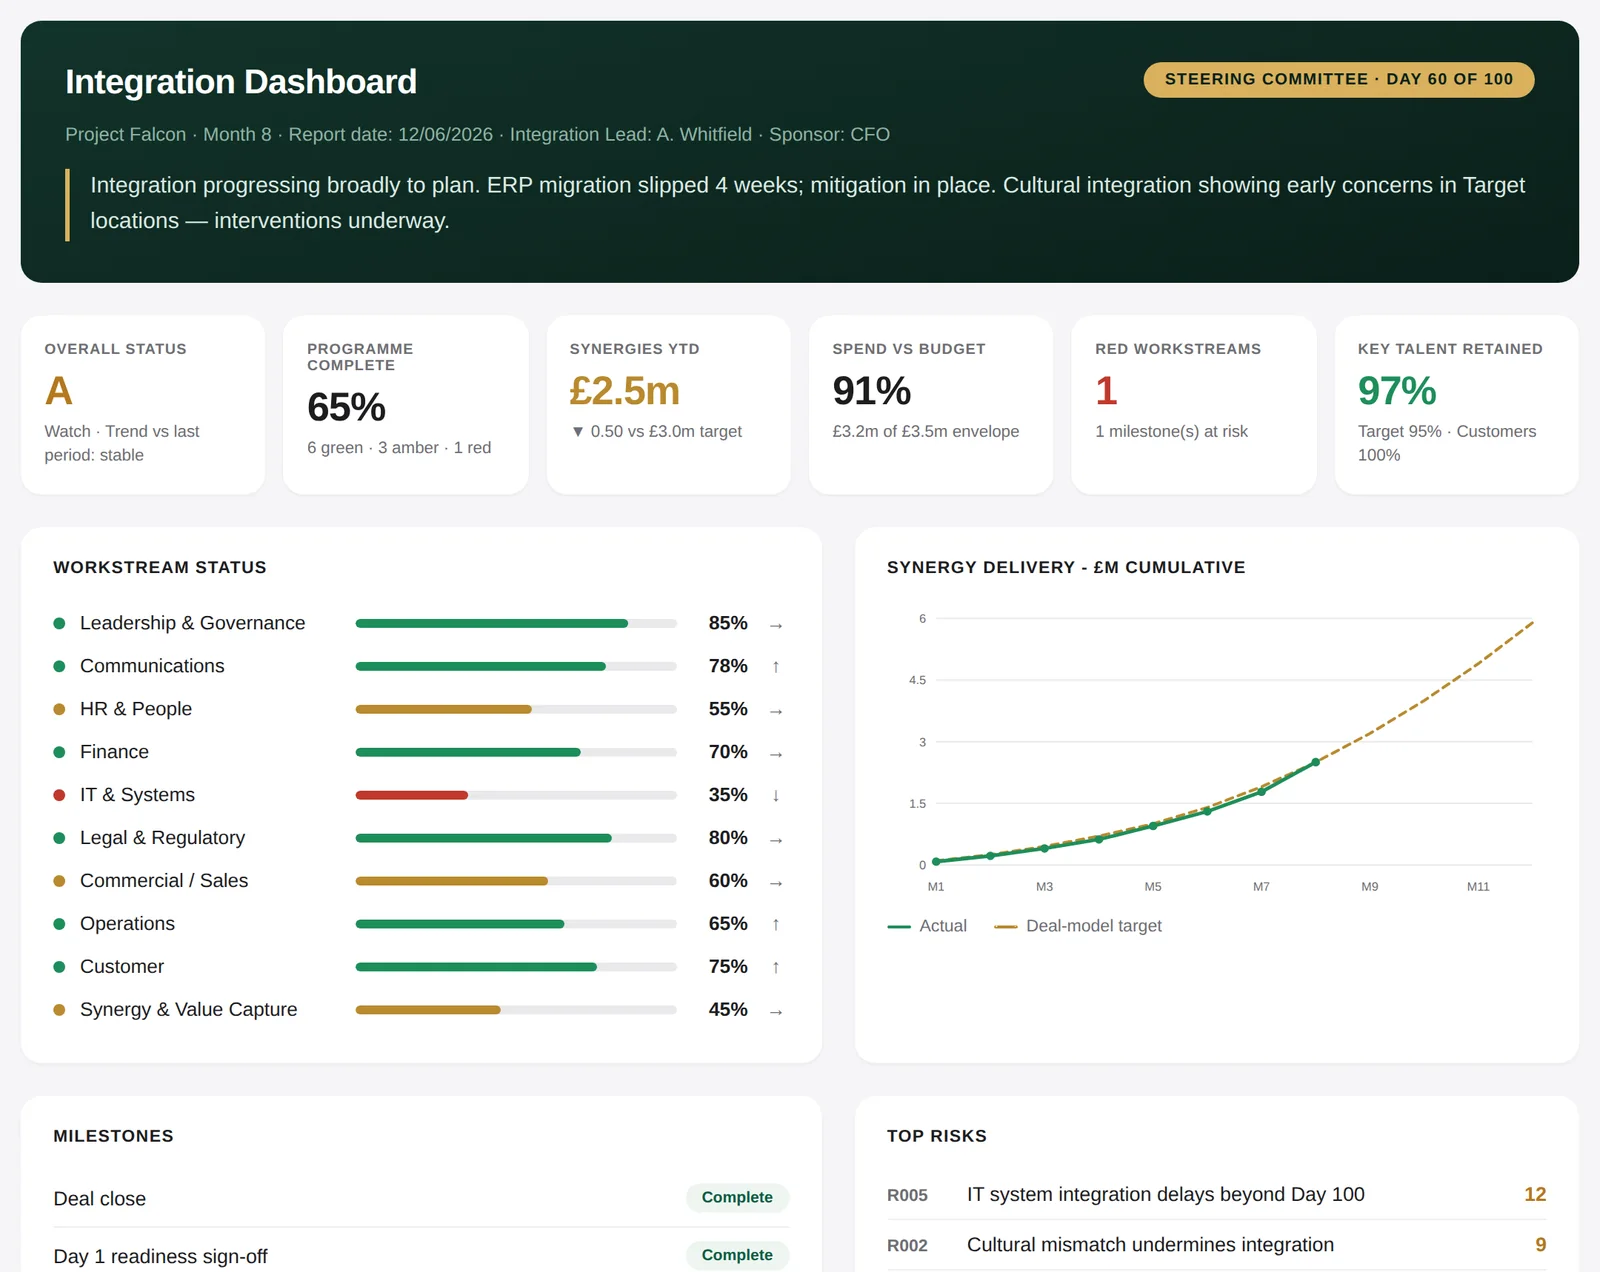
Task: Click the down triangle in Synergies YTD card
Action: pos(577,432)
